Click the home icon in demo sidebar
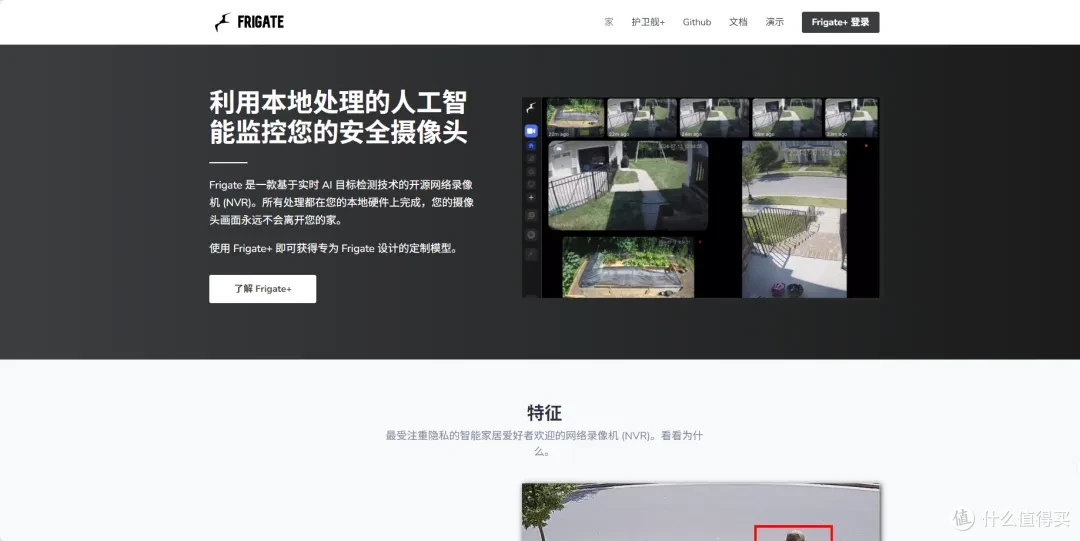The width and height of the screenshot is (1080, 541). pyautogui.click(x=531, y=145)
